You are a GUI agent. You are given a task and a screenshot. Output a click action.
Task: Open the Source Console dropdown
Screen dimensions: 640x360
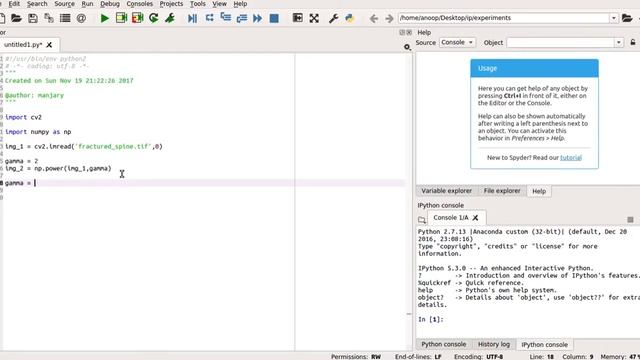(458, 42)
